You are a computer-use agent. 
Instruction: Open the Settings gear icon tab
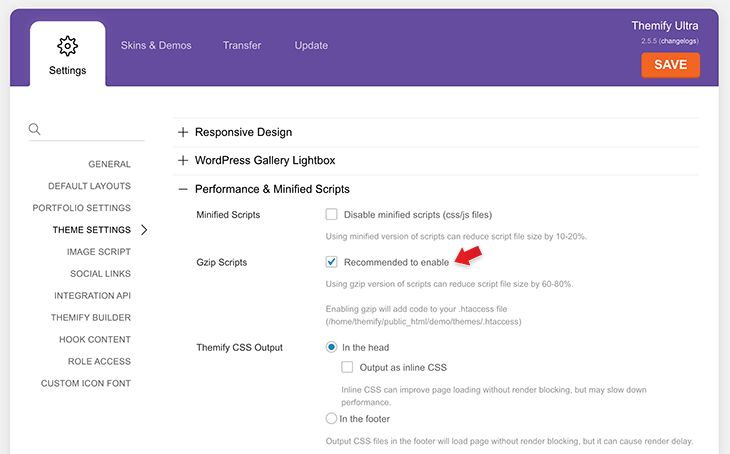click(68, 54)
